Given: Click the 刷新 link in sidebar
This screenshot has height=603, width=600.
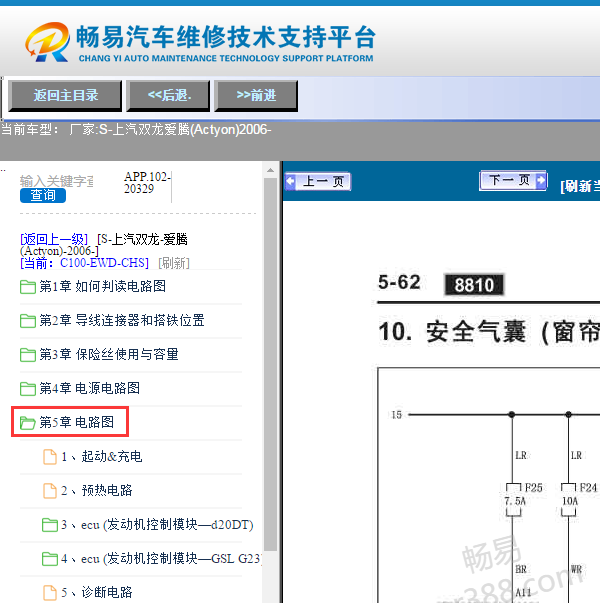Looking at the screenshot, I should [174, 263].
